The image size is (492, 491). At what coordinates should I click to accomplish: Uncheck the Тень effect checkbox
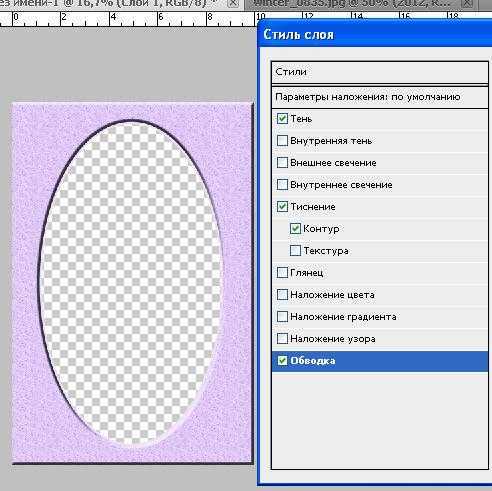coord(282,119)
